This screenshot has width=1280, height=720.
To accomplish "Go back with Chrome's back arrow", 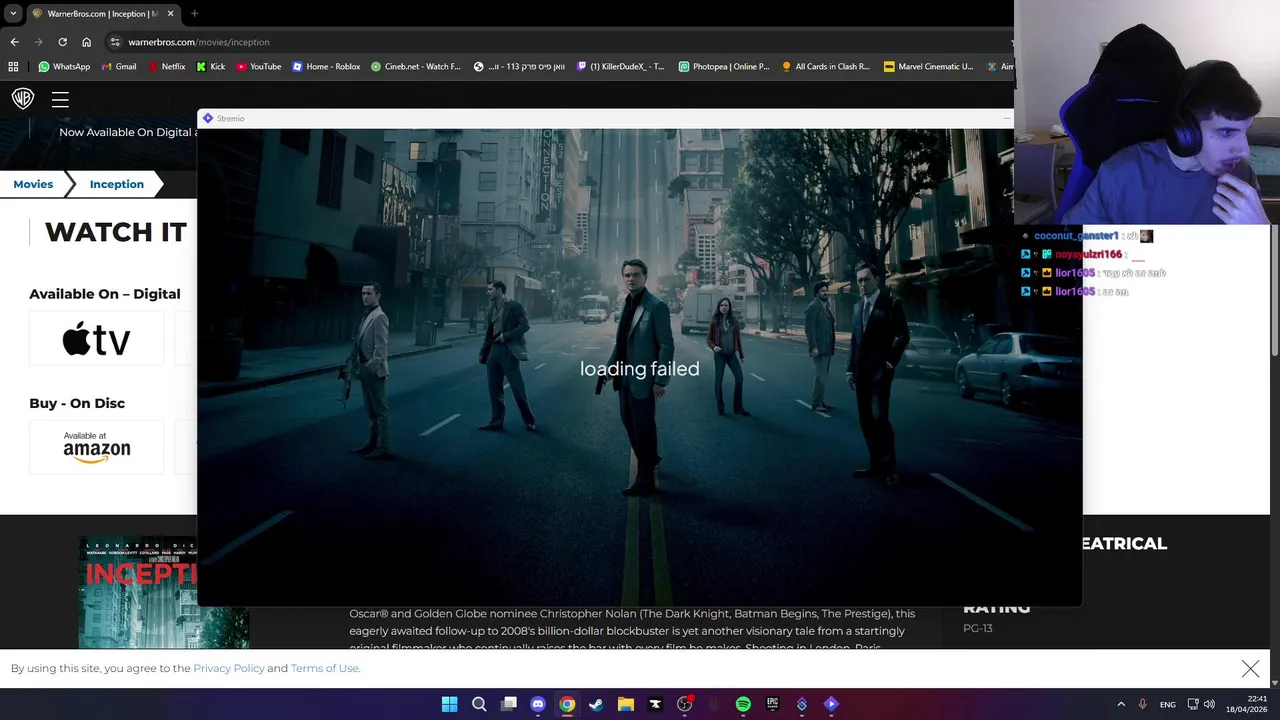I will tap(14, 42).
